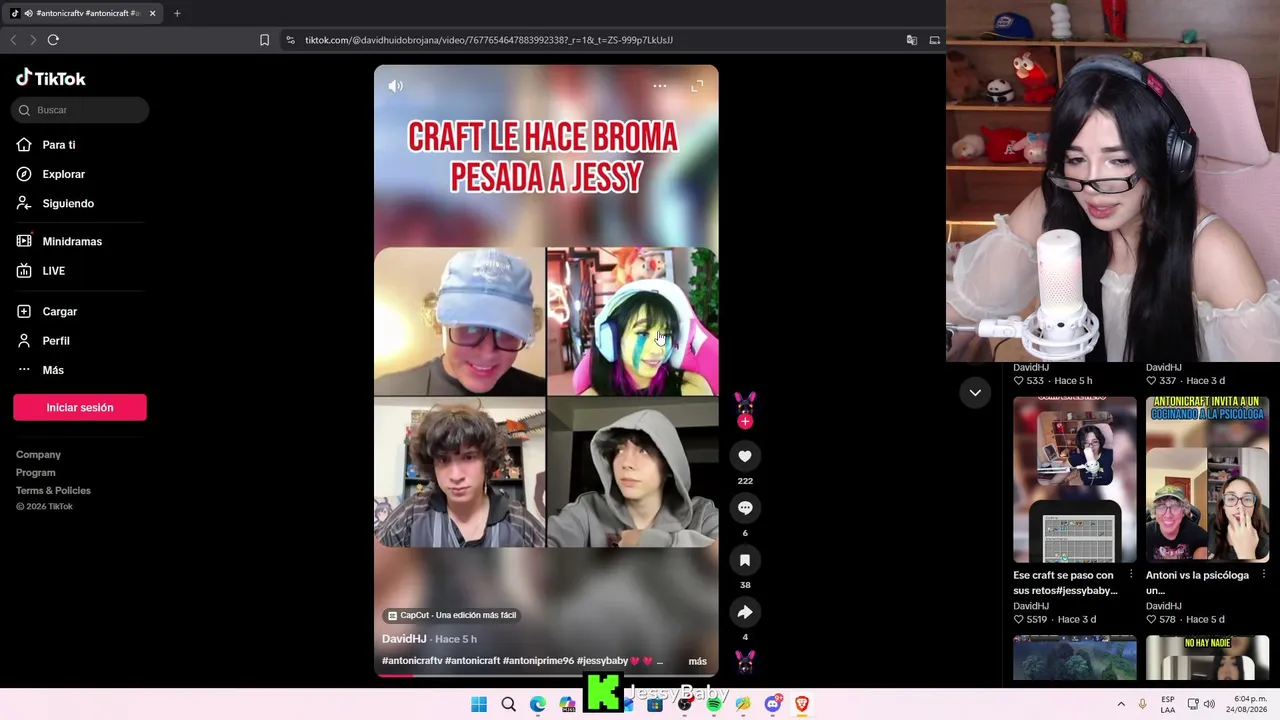Open Brave browser from the taskbar
The height and width of the screenshot is (720, 1280).
click(x=801, y=704)
